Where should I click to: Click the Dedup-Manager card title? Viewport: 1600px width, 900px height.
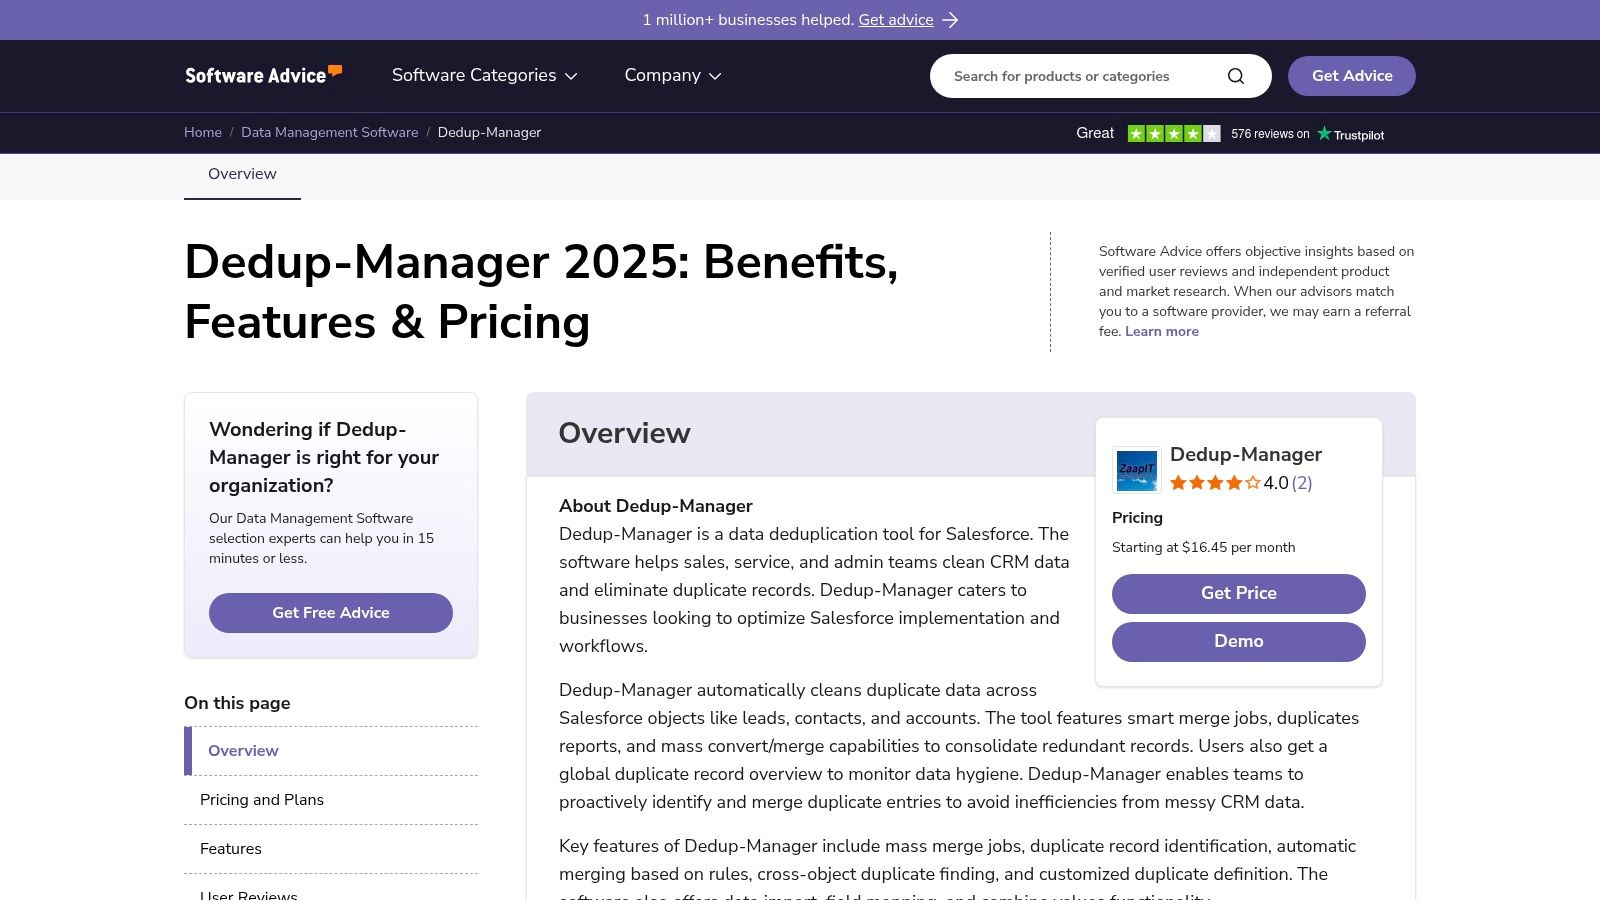pos(1246,454)
